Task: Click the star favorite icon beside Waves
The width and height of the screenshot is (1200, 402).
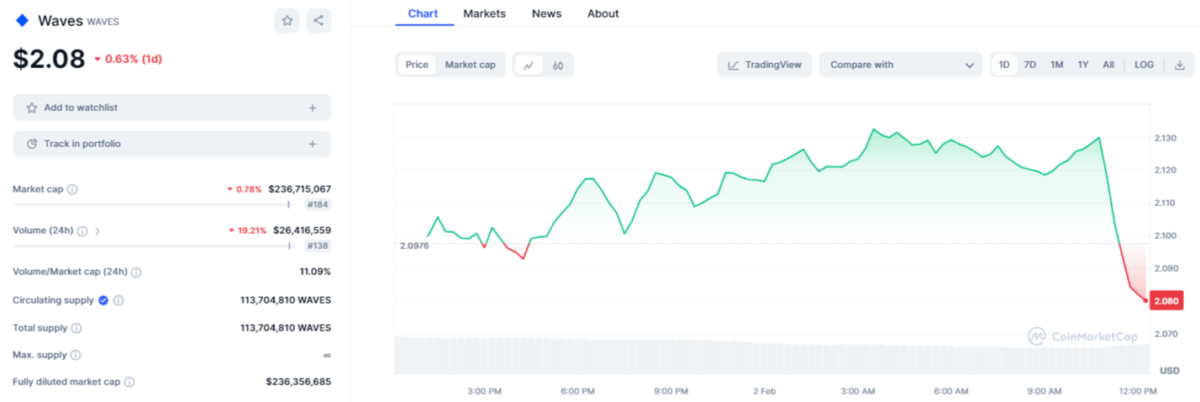Action: 287,20
